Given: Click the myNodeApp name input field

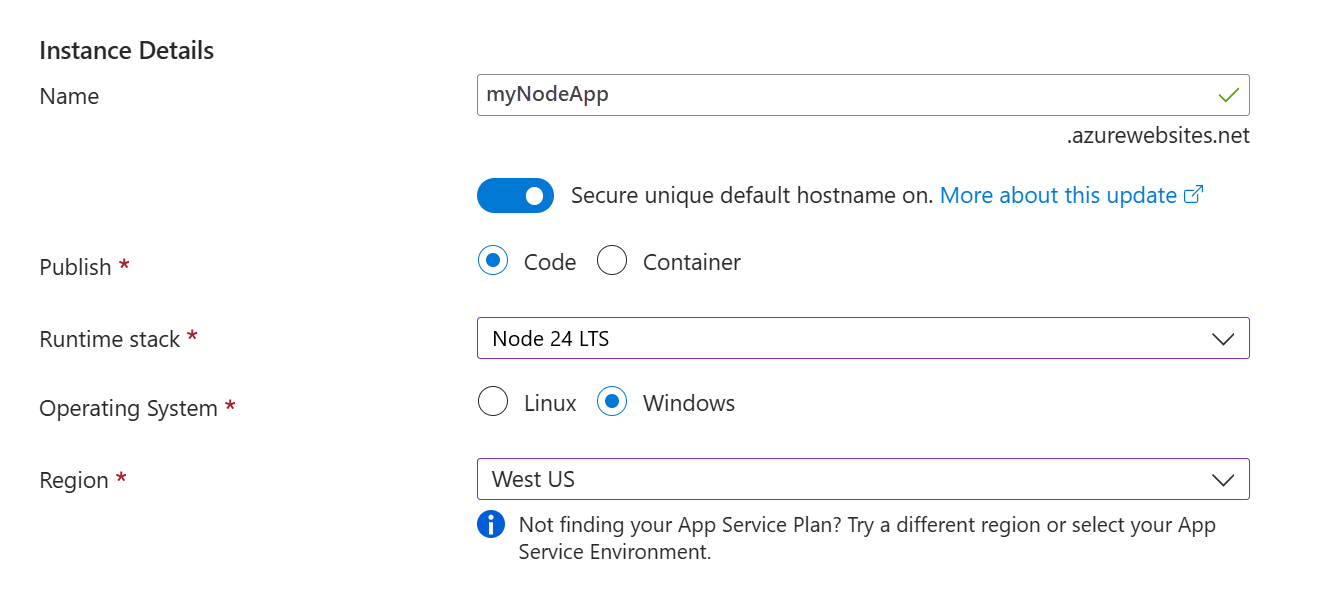Looking at the screenshot, I should pos(840,95).
